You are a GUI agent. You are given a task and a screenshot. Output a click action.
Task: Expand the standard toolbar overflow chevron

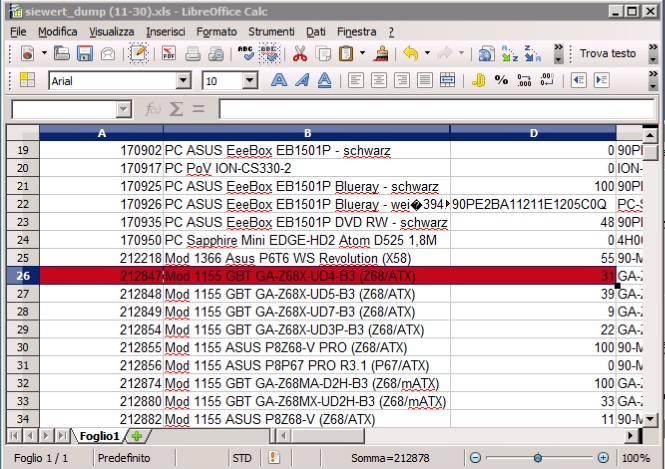(559, 53)
